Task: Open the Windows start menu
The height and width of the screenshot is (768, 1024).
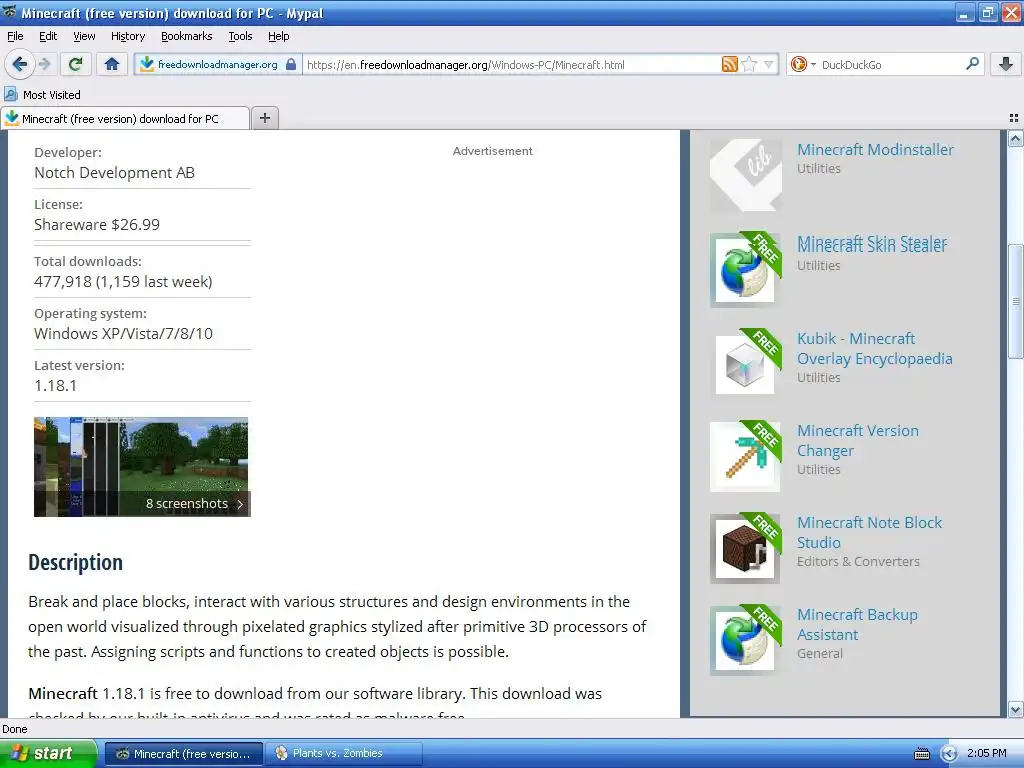Action: coord(47,753)
